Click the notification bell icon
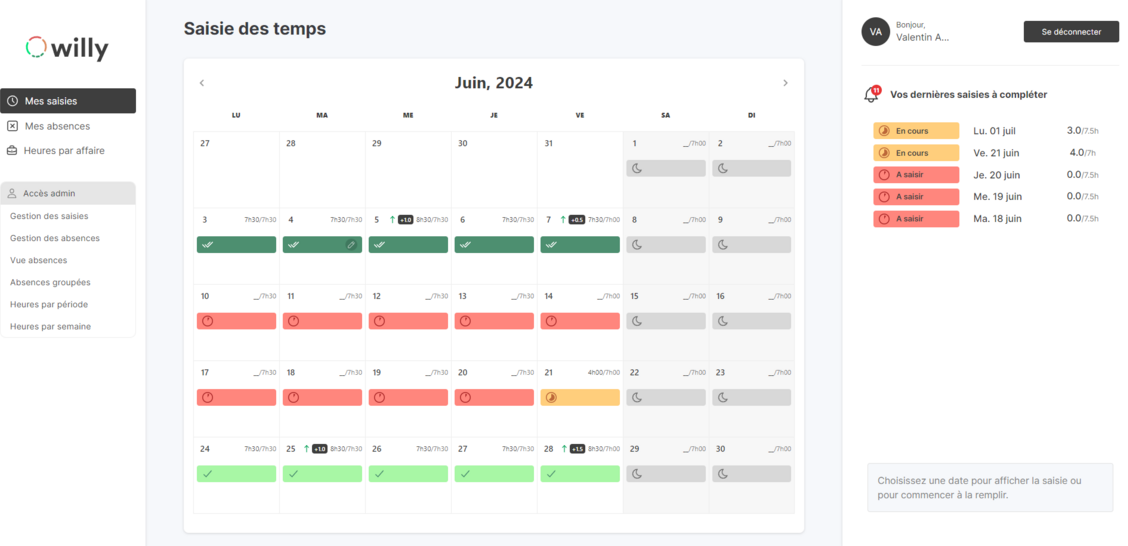Viewport: 1128px width, 546px height. pos(872,94)
